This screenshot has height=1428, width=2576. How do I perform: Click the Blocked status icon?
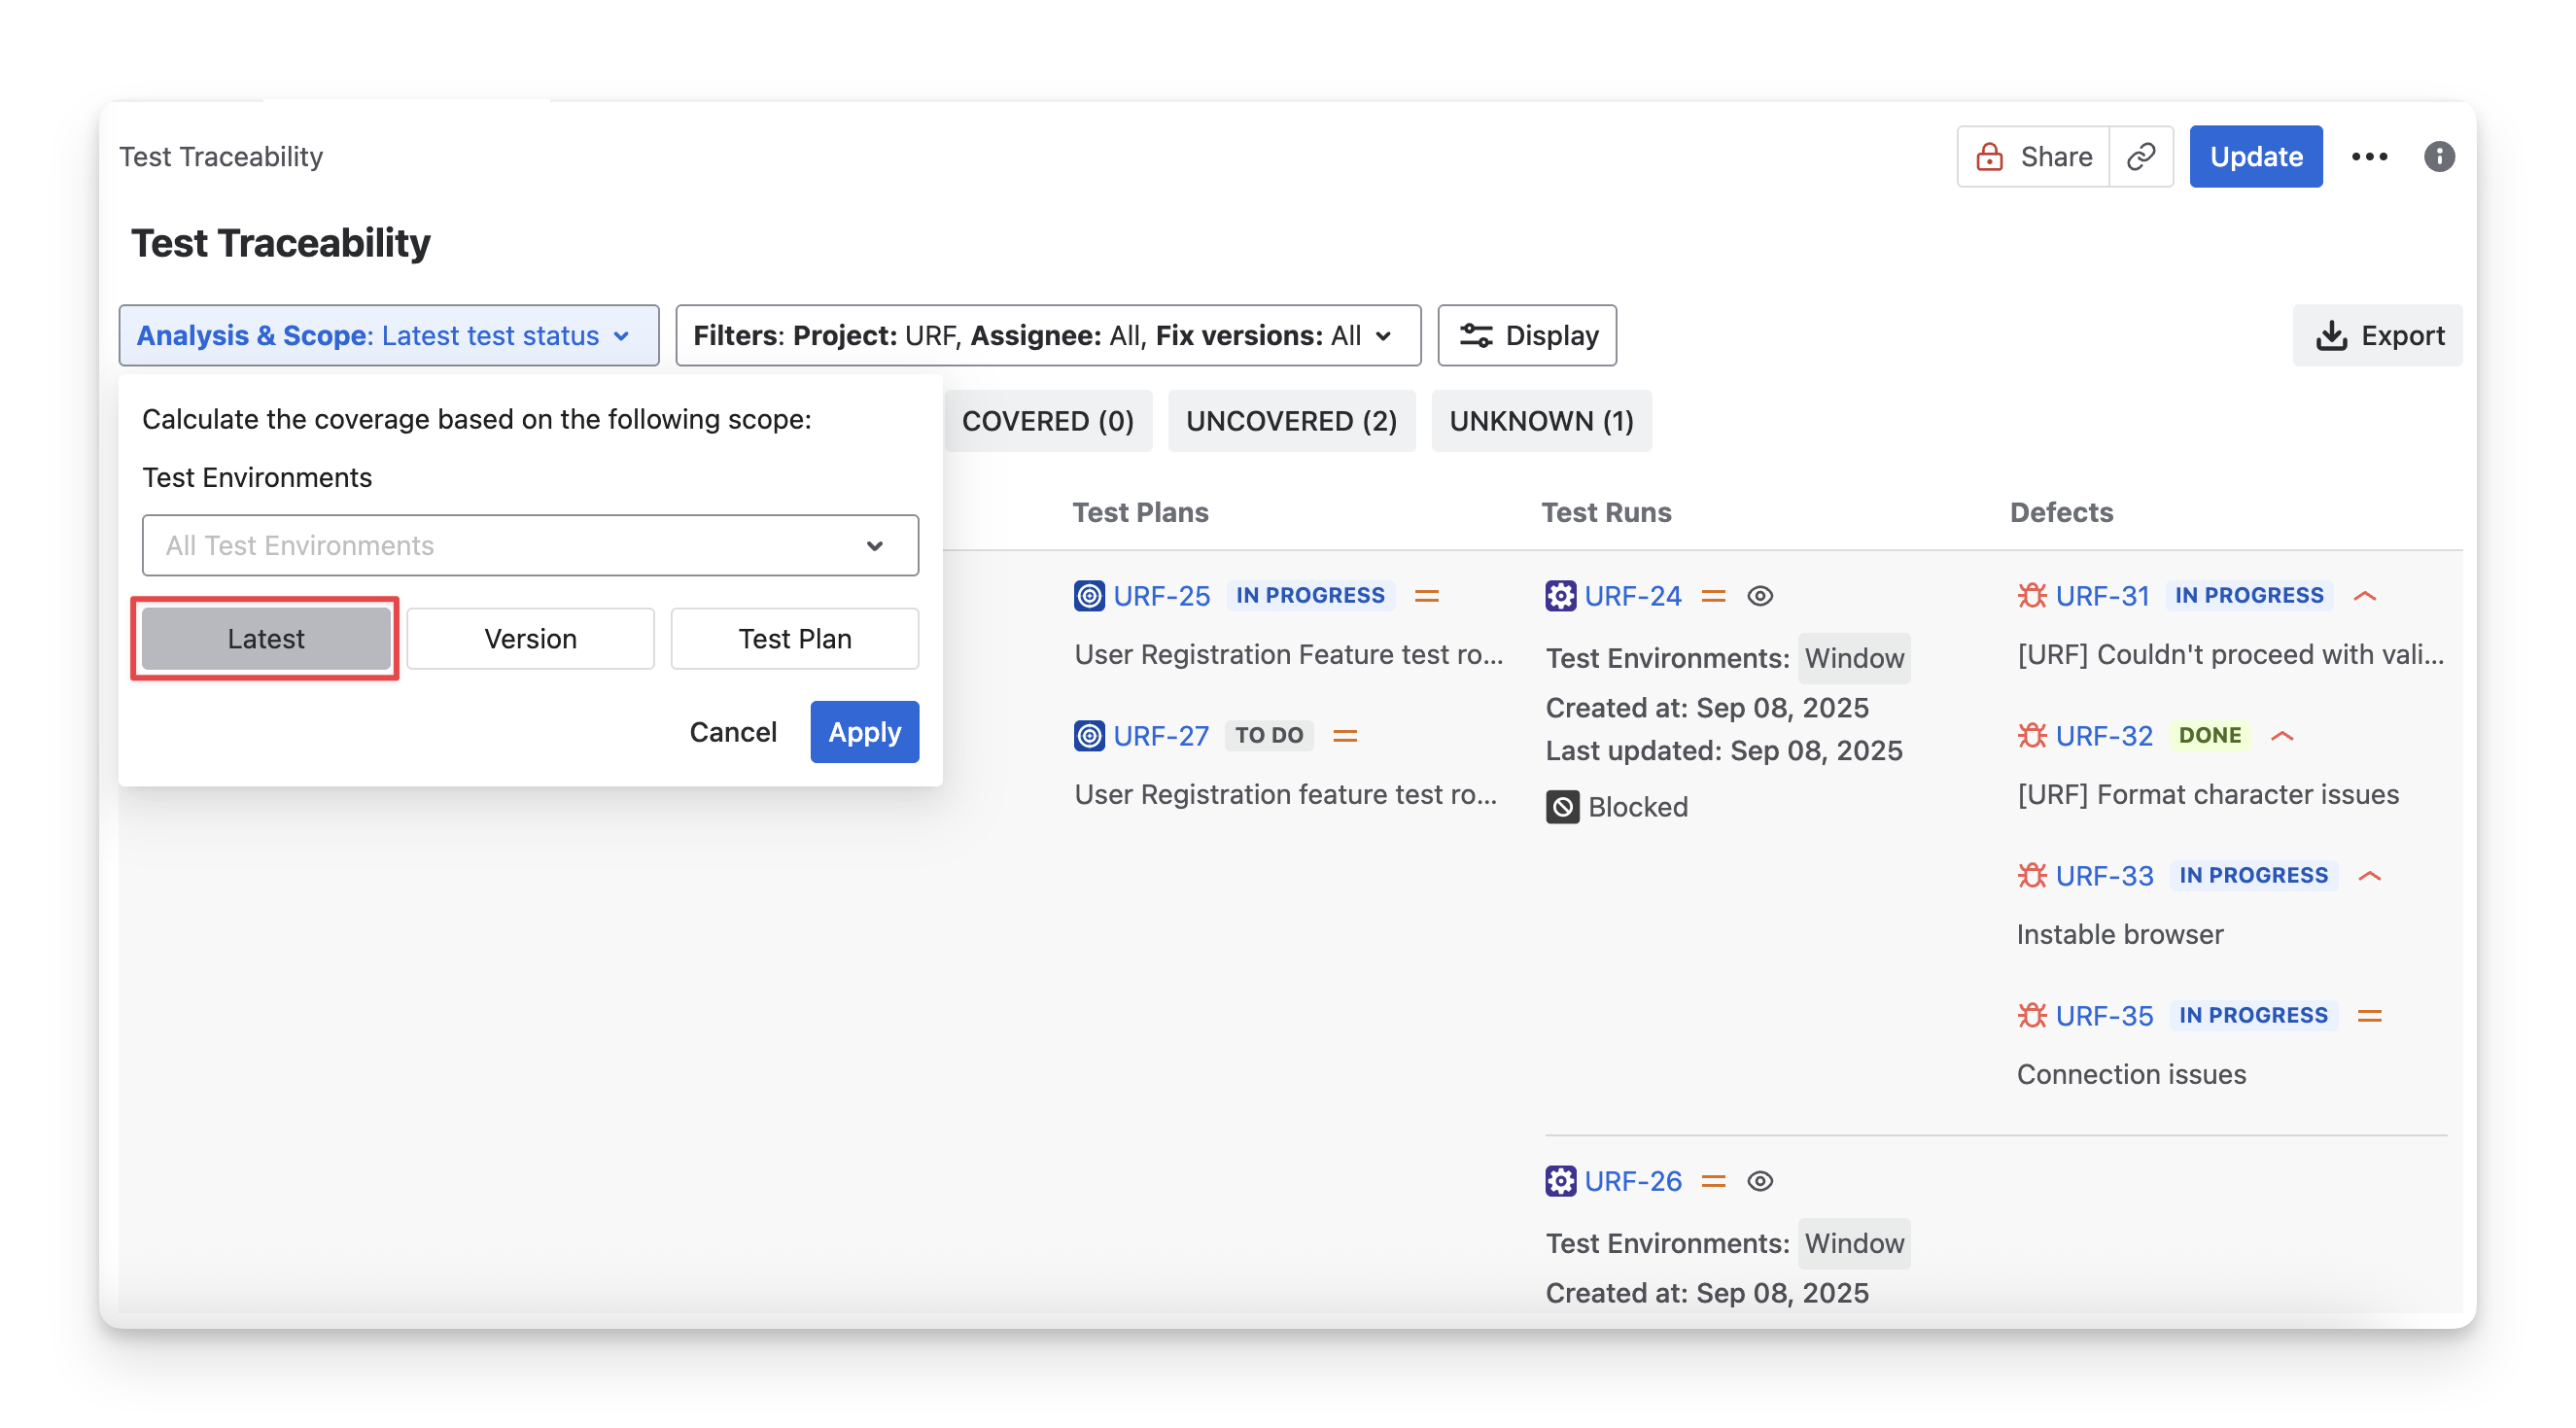(1562, 807)
